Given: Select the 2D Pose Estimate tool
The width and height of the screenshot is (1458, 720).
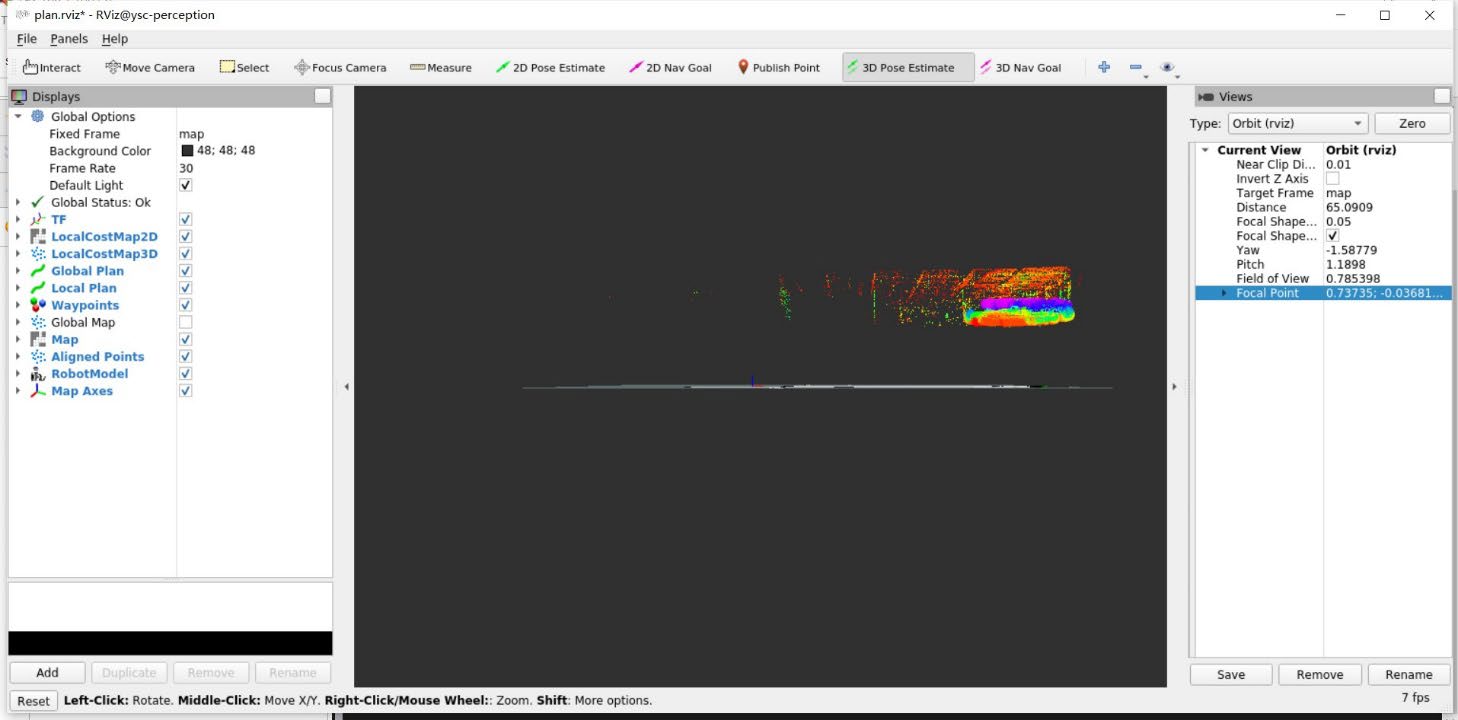Looking at the screenshot, I should pyautogui.click(x=551, y=68).
